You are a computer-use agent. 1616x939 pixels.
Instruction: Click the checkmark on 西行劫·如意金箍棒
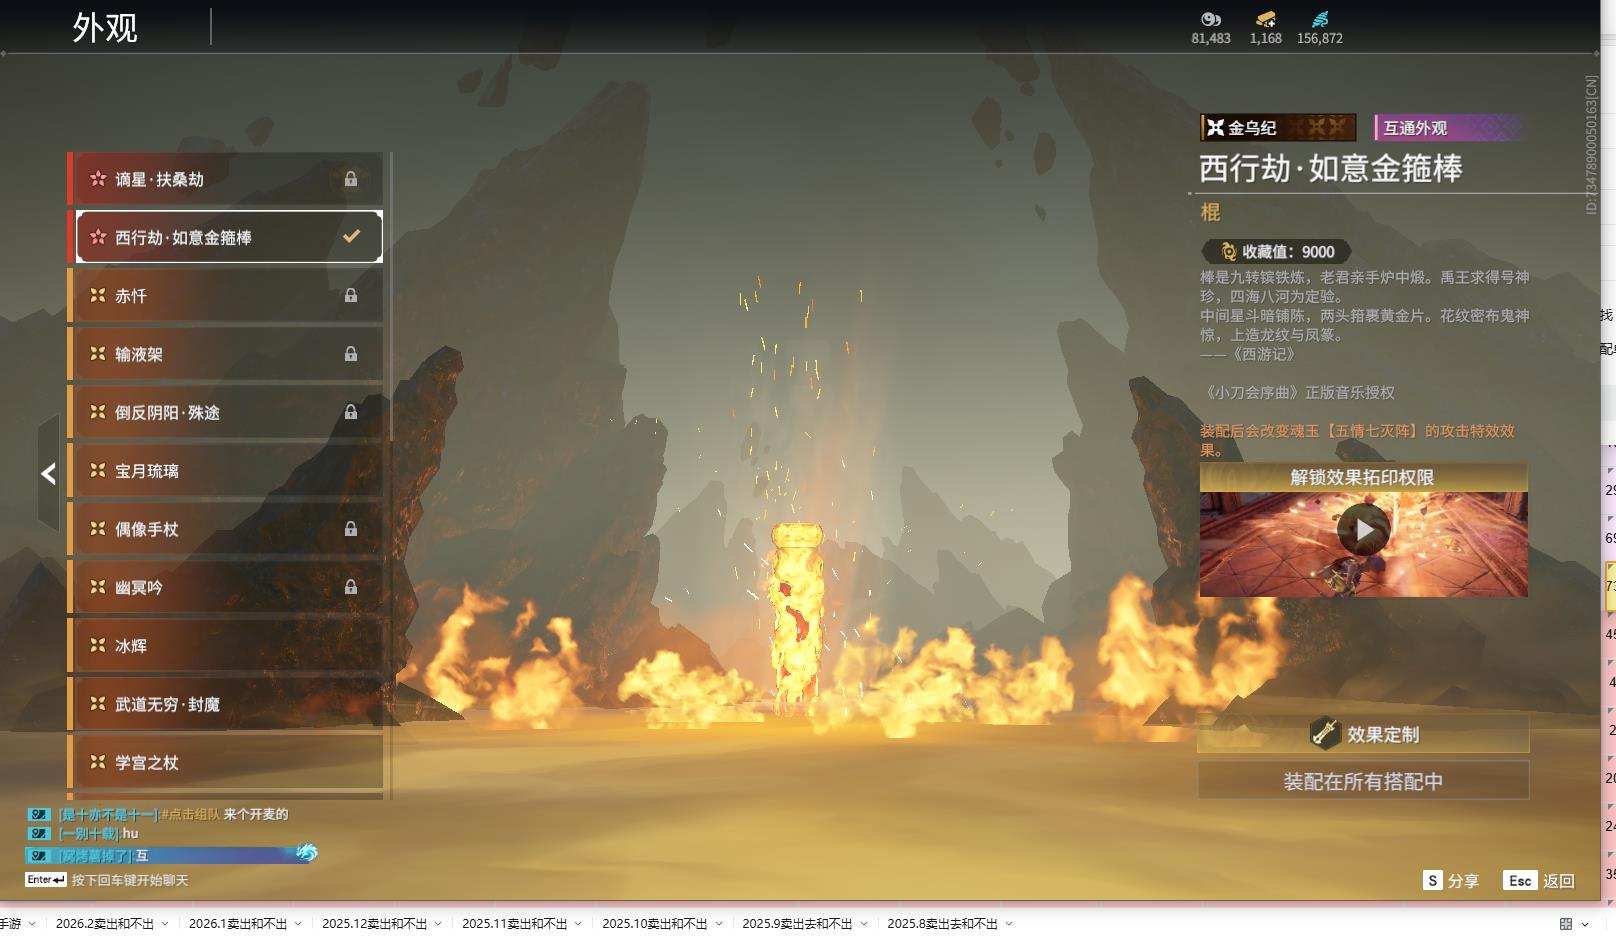coord(351,237)
